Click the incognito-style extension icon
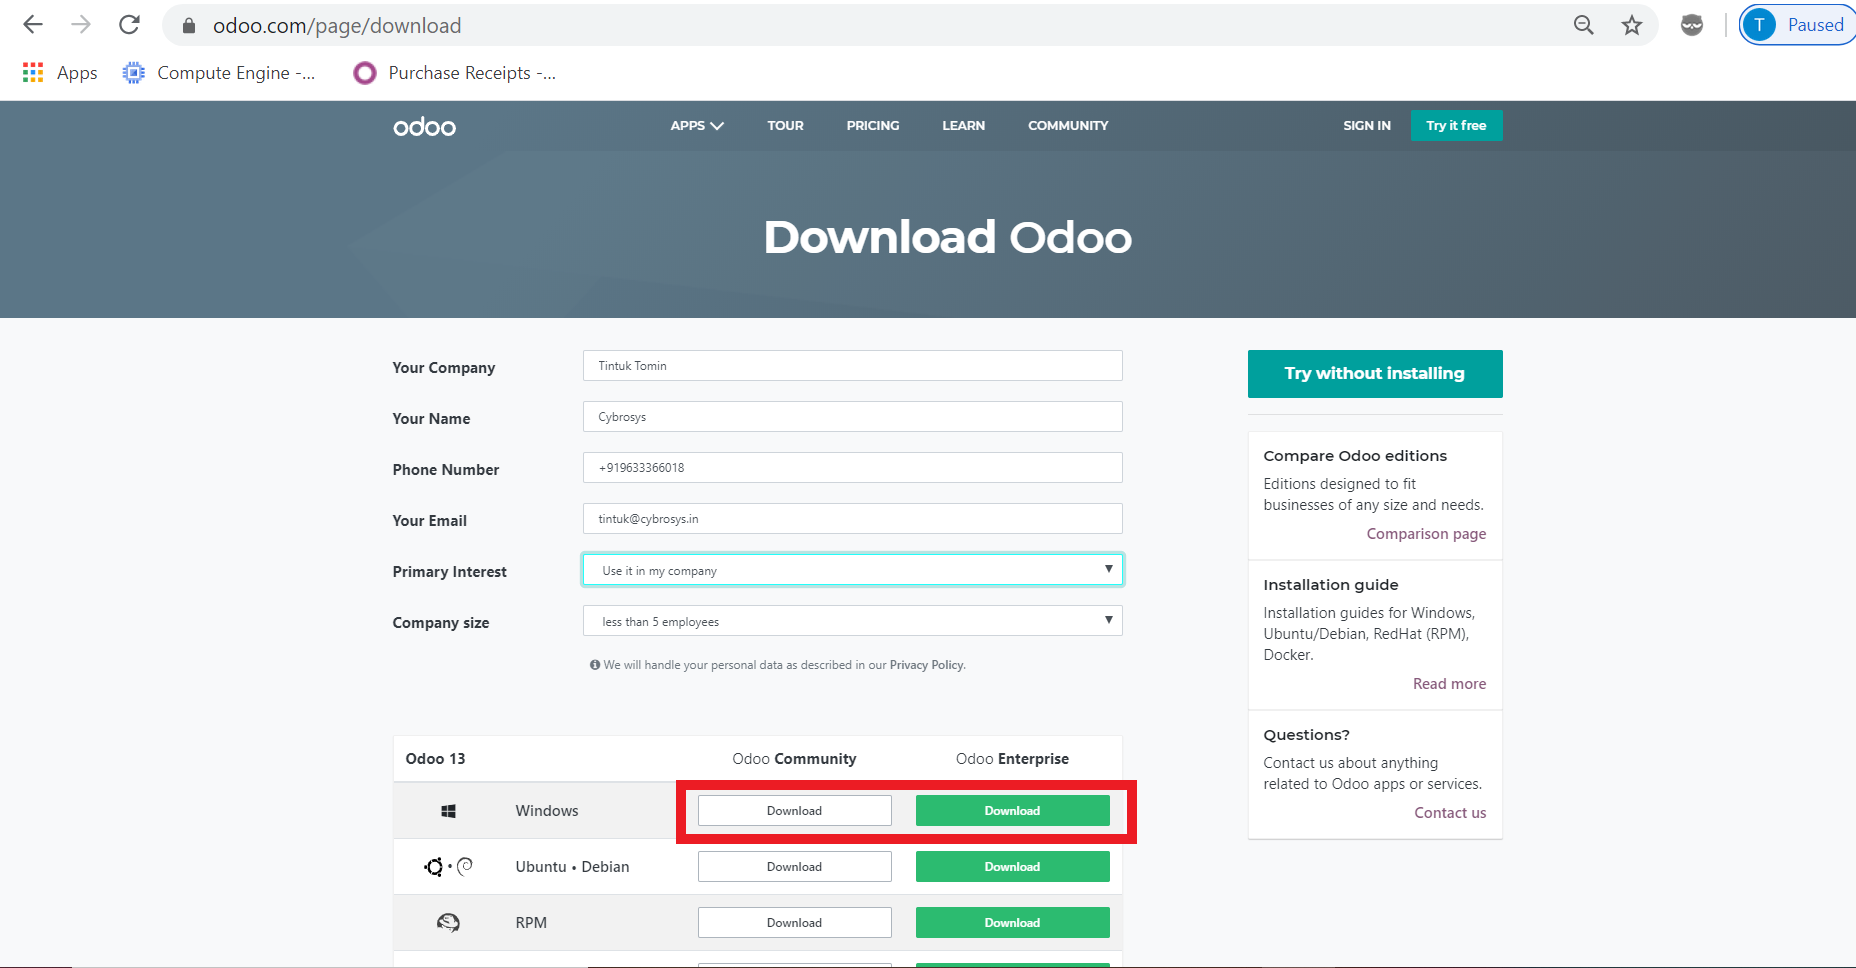Screen dimensions: 1856x968 [1691, 25]
